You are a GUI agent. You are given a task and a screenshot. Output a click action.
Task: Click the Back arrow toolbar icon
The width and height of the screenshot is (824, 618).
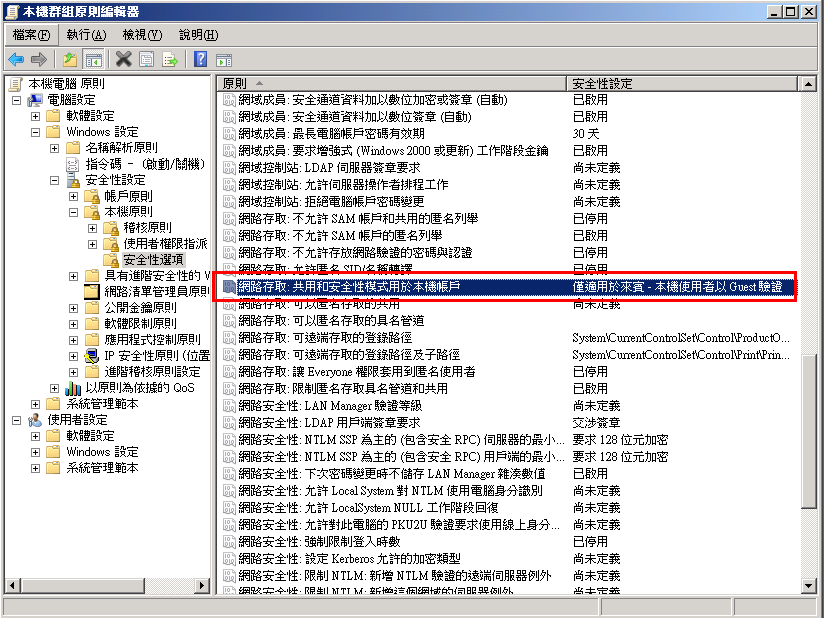point(16,59)
